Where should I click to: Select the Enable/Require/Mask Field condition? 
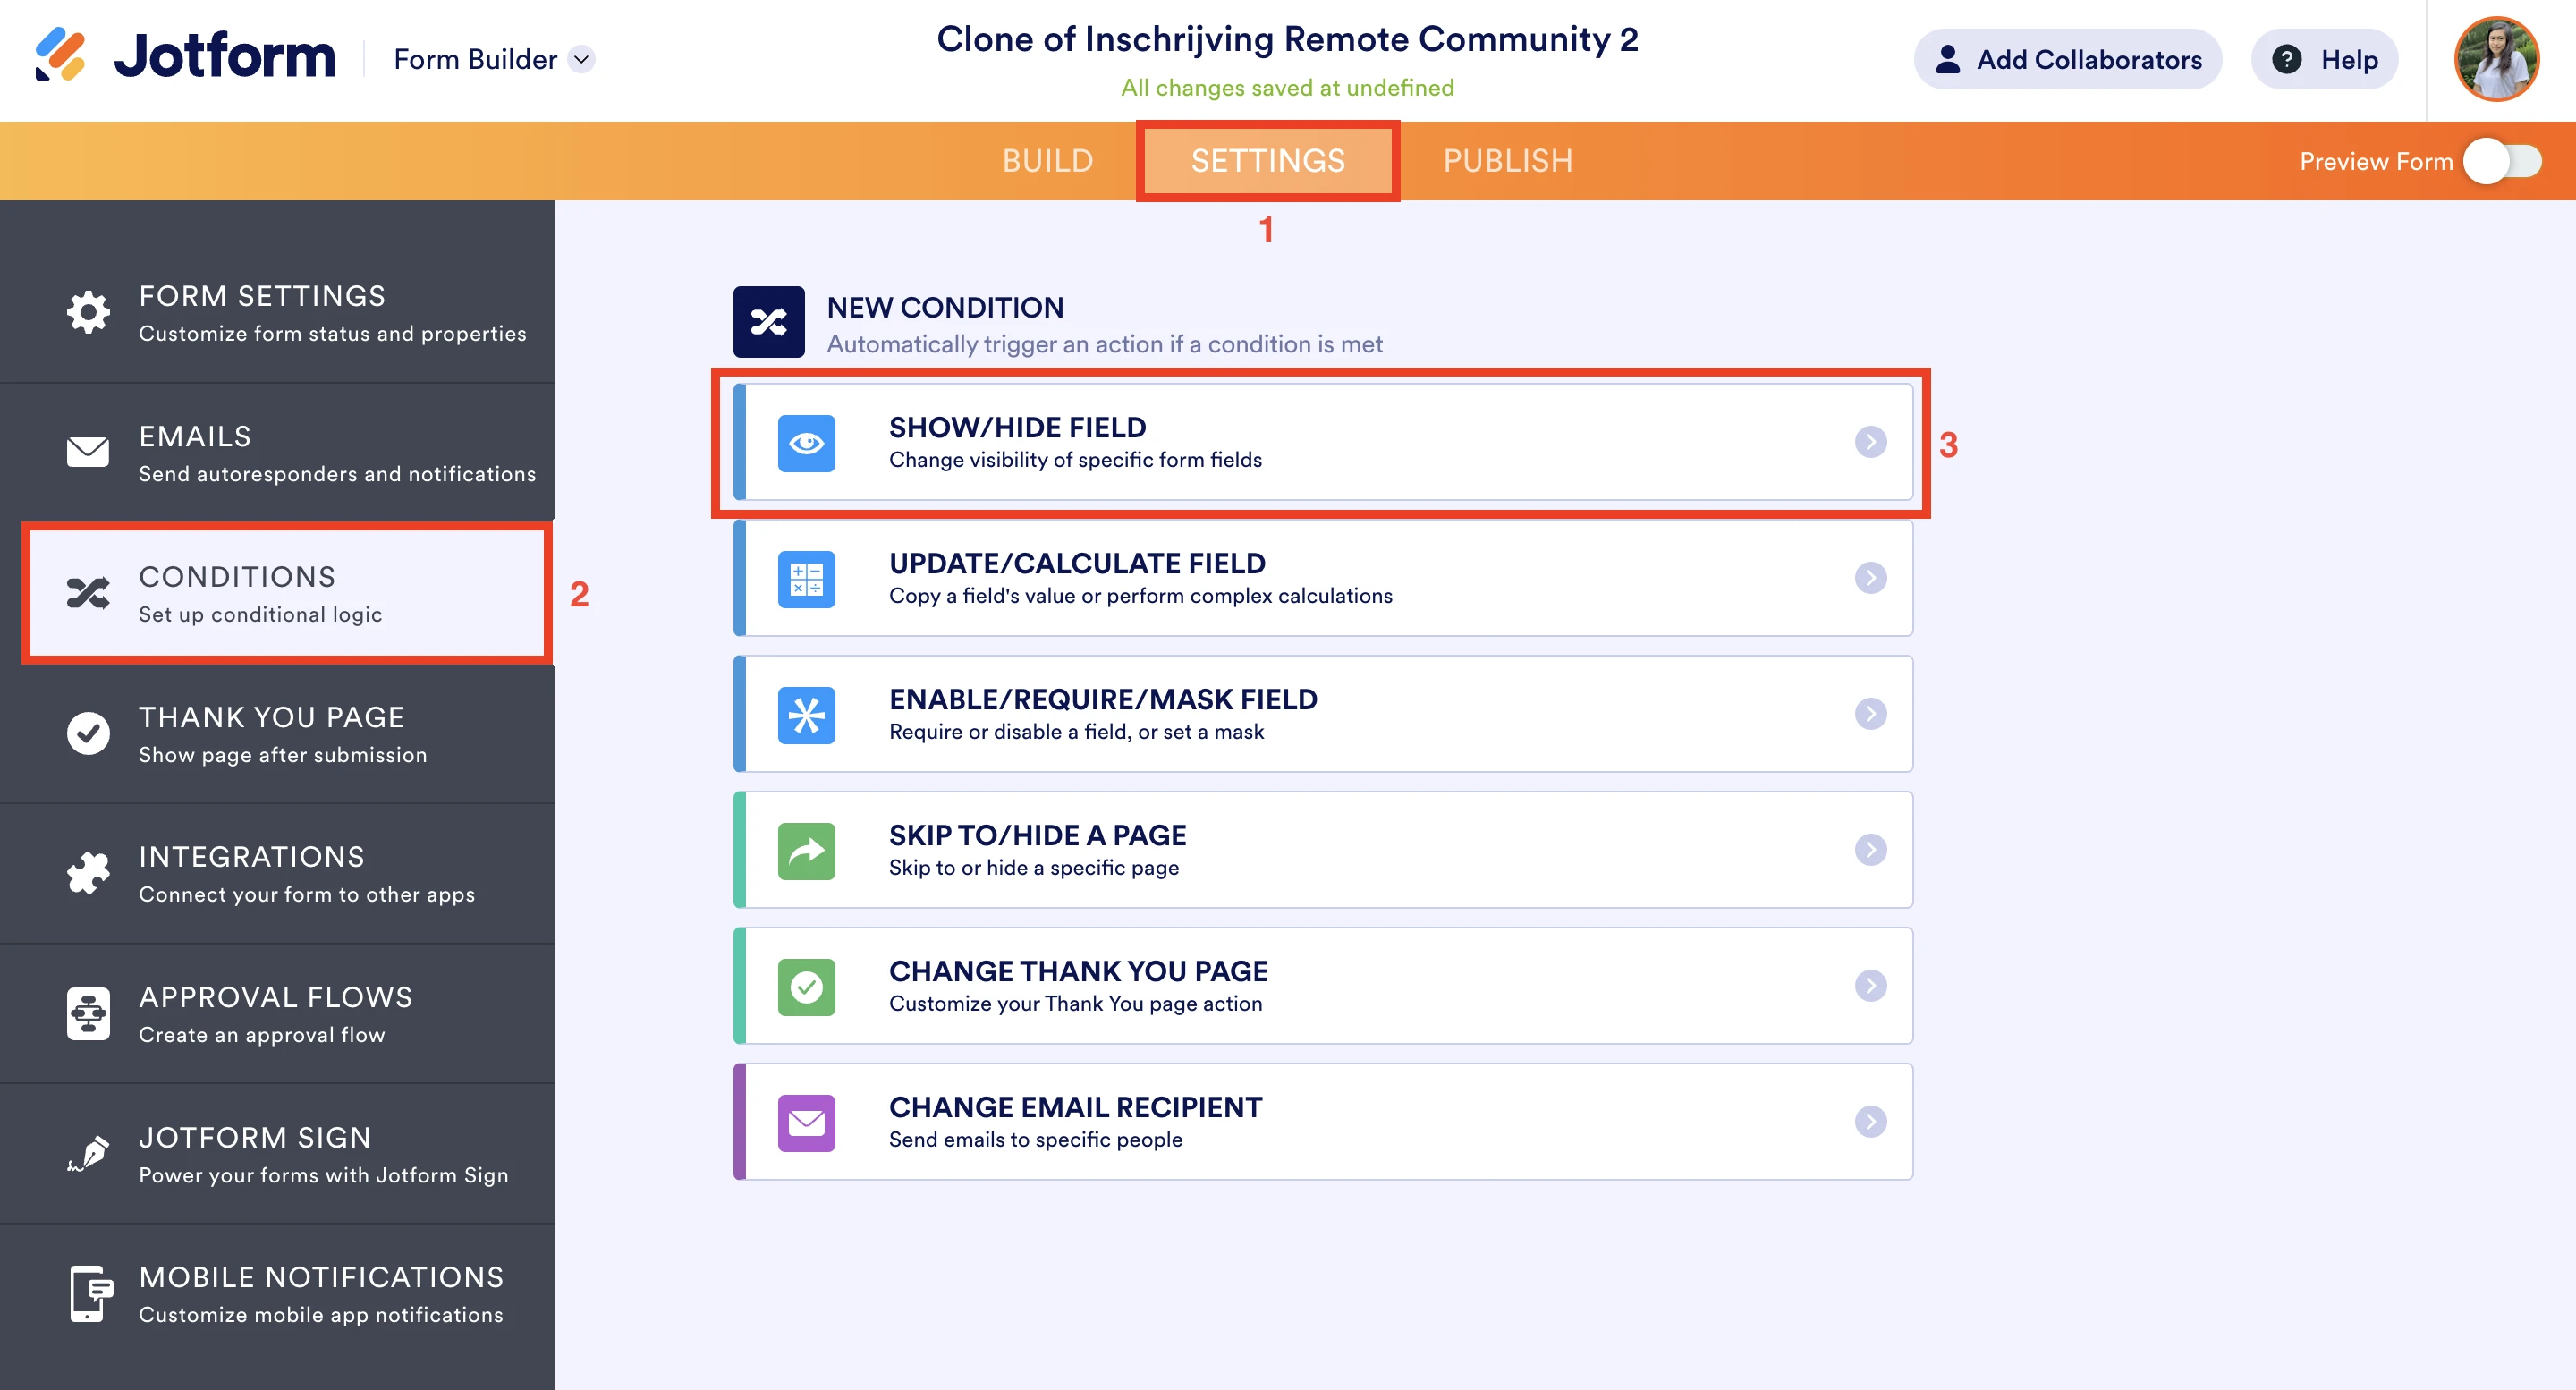point(1103,713)
